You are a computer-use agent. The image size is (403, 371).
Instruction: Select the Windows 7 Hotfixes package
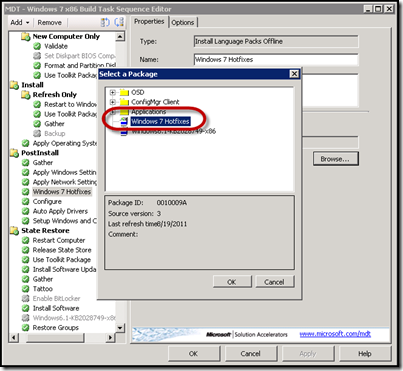[160, 121]
